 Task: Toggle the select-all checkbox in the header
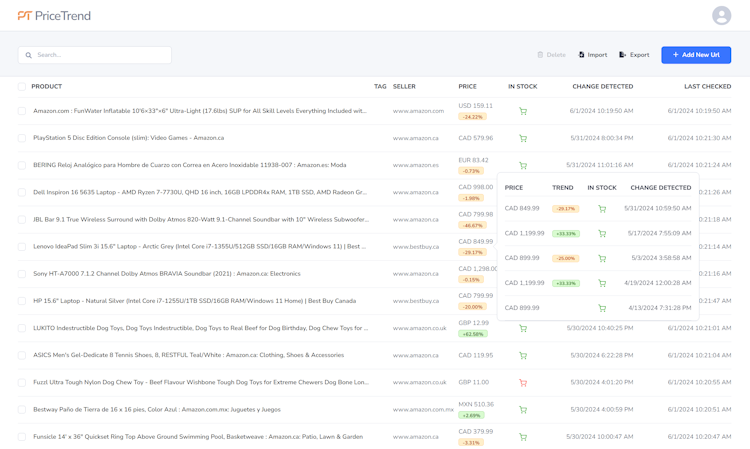[22, 87]
